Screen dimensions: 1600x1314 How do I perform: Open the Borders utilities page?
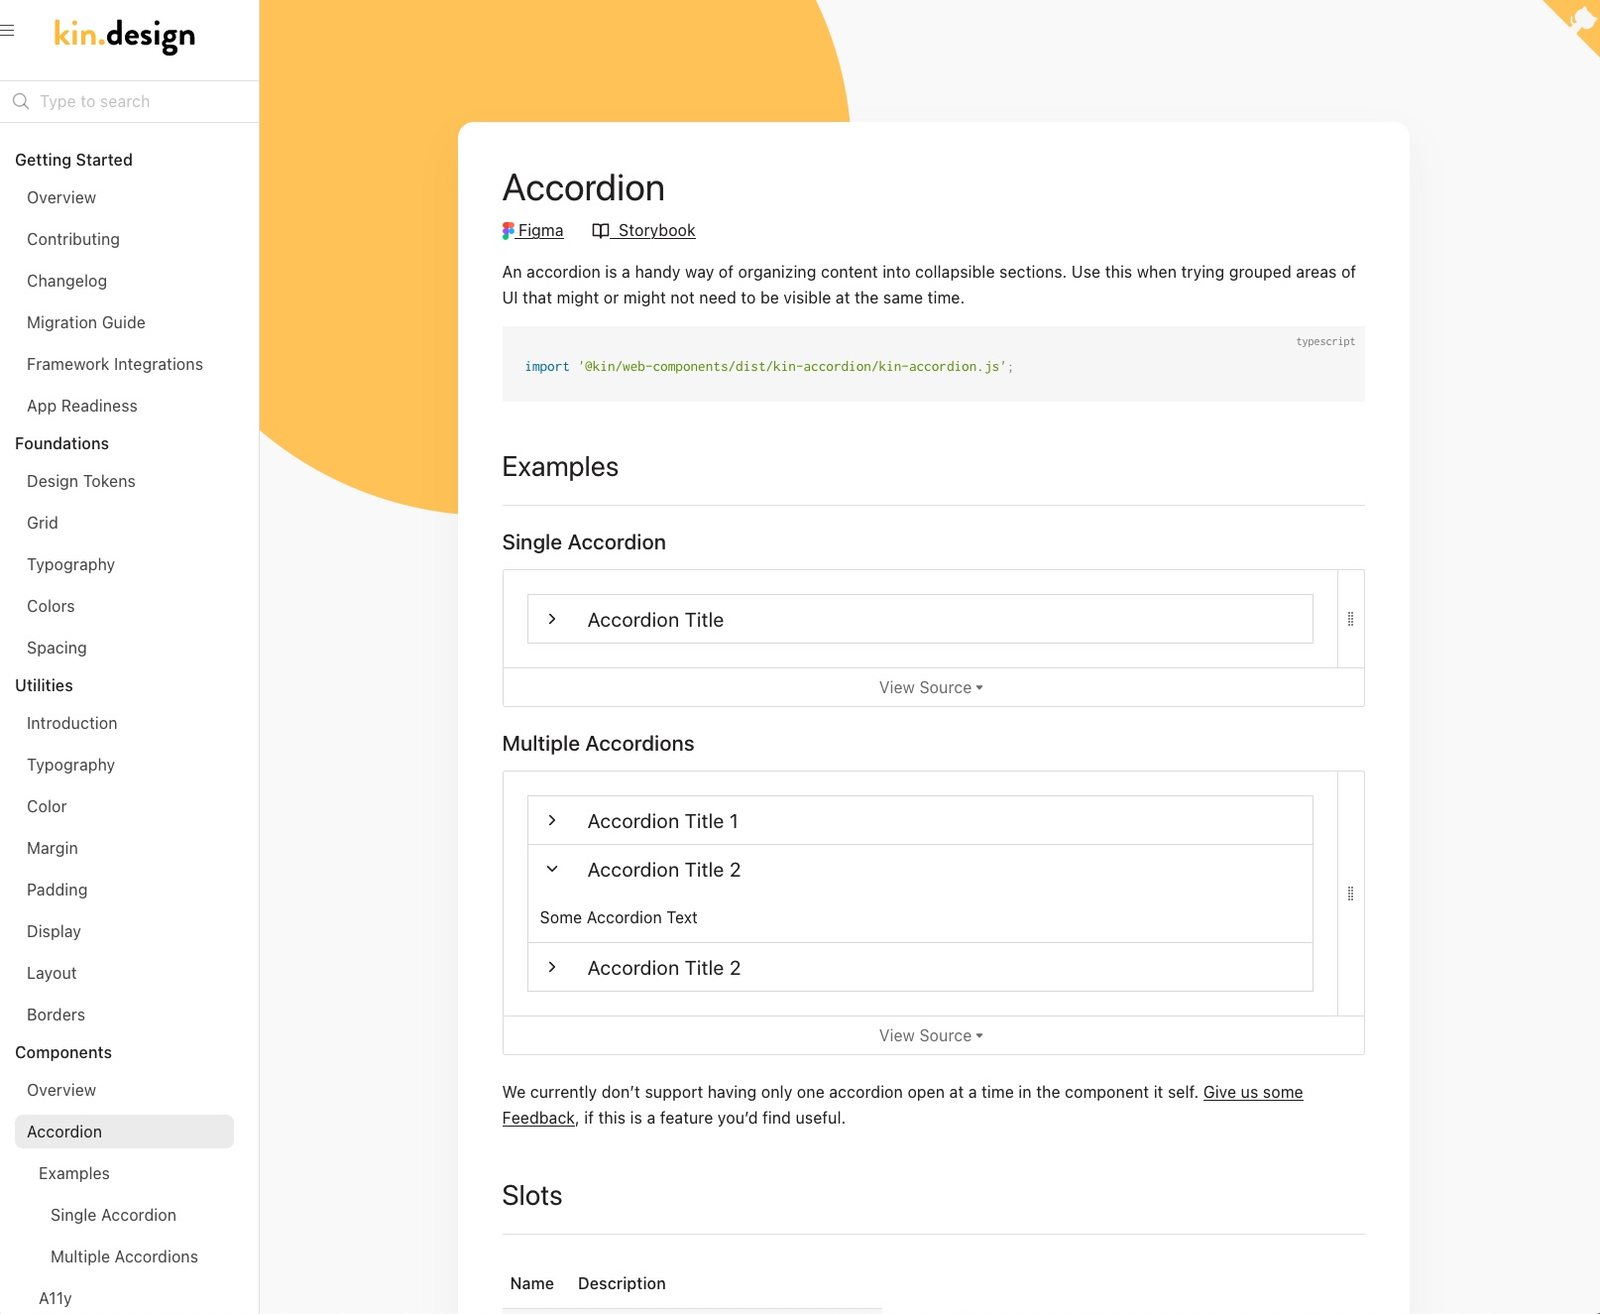pyautogui.click(x=56, y=1015)
